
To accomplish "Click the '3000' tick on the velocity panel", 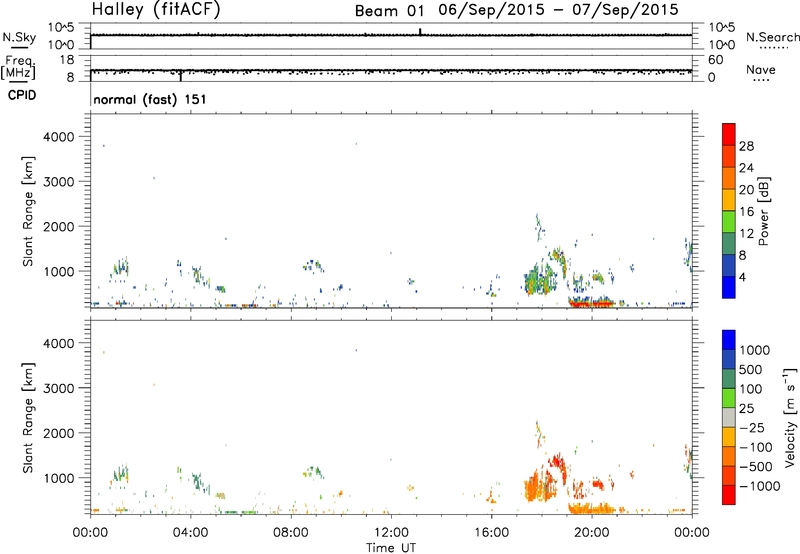I will tap(59, 388).
